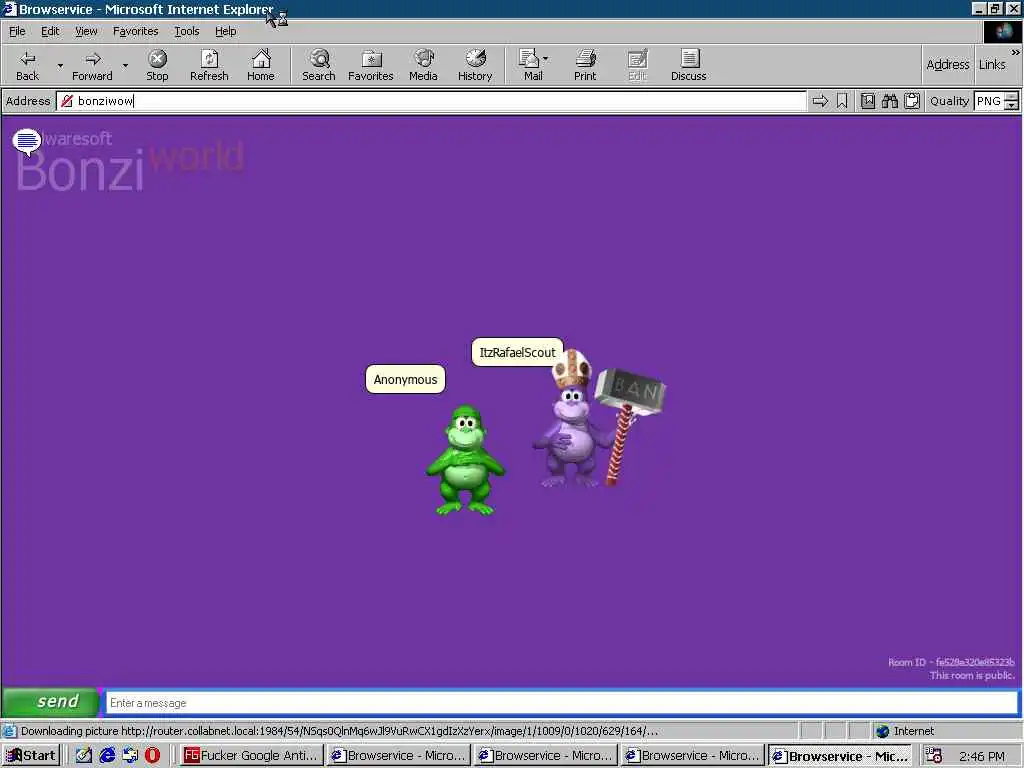
Task: Print the page using Print icon
Action: click(x=585, y=65)
